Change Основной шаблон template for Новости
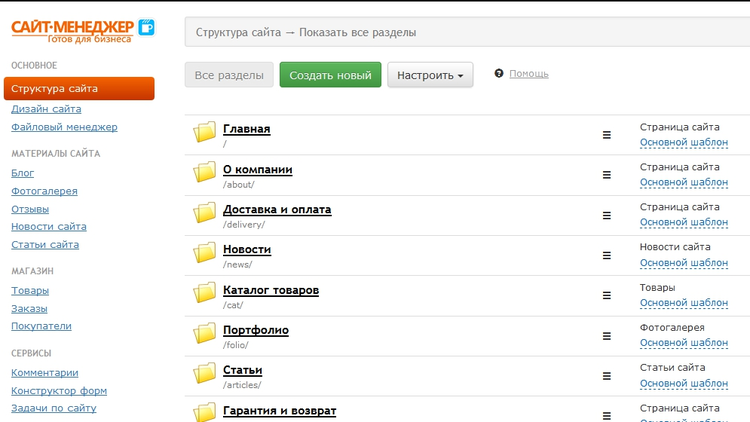The height and width of the screenshot is (422, 750). coord(684,263)
